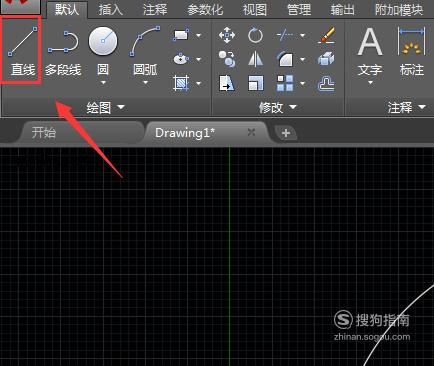The image size is (434, 366).
Task: Select the Trim tool
Action: coord(285,35)
